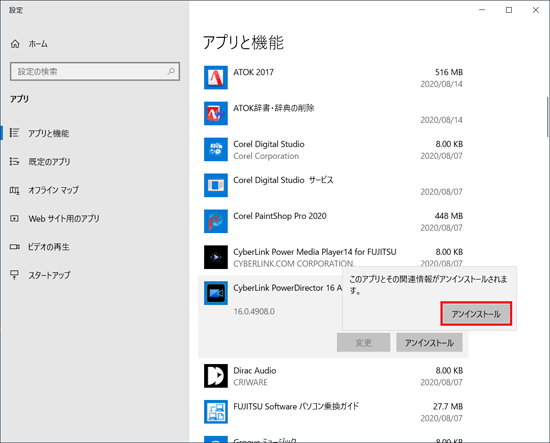This screenshot has width=550, height=443.
Task: Select ATOK 2017 app name
Action: click(254, 72)
